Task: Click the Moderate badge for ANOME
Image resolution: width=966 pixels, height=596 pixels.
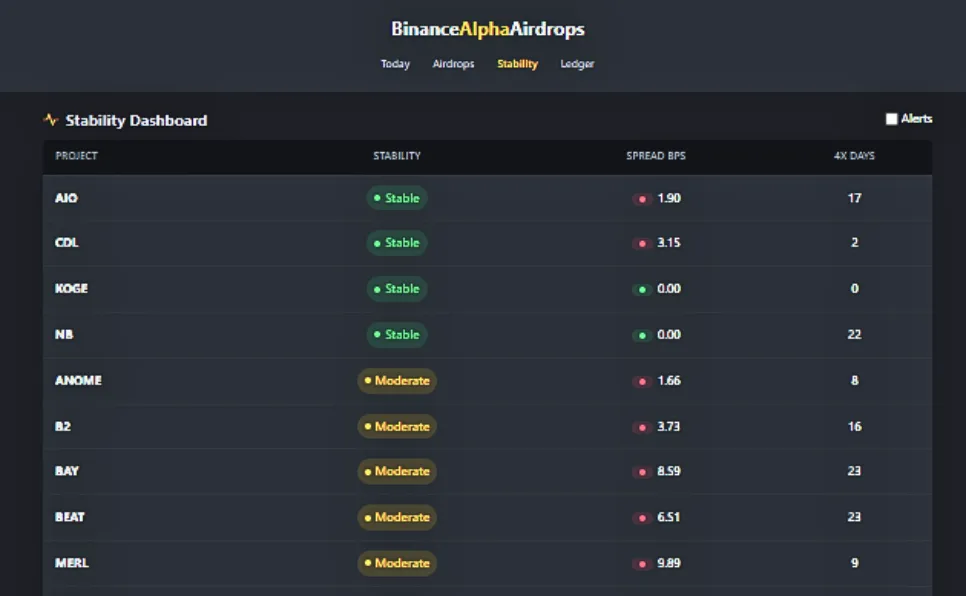Action: coord(397,381)
